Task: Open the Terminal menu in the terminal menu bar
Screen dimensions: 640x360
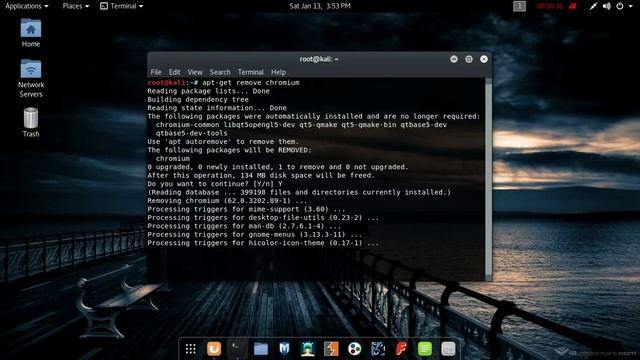Action: pyautogui.click(x=251, y=72)
